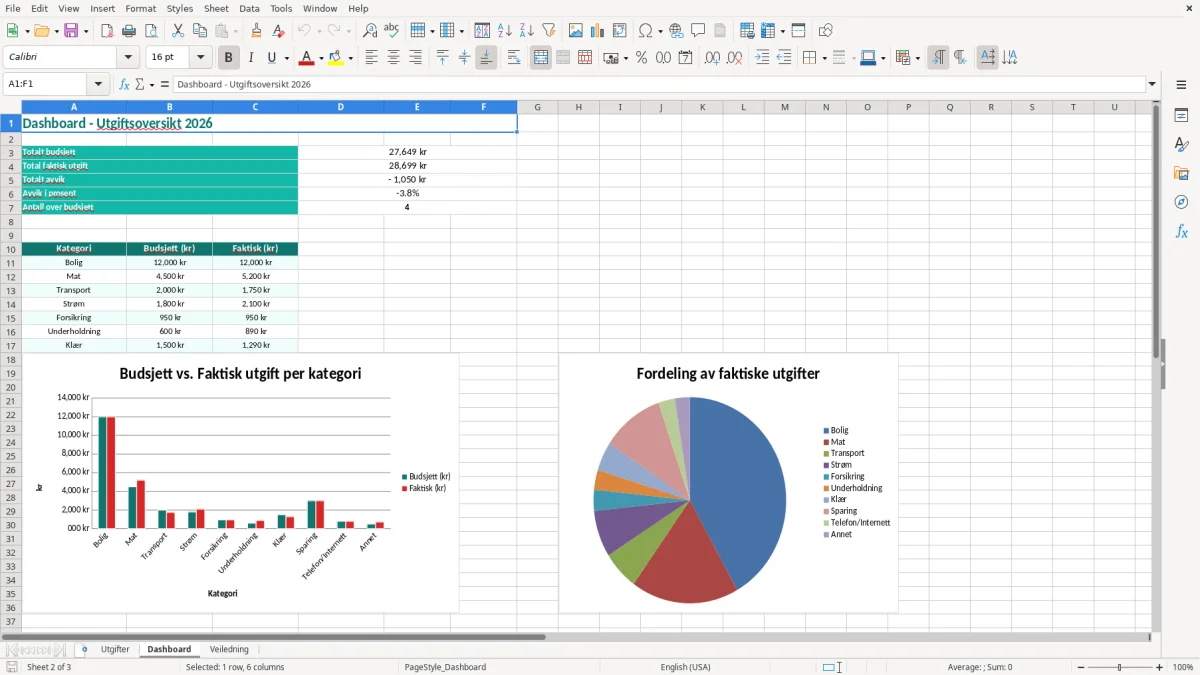The height and width of the screenshot is (675, 1200).
Task: Open the Format menu
Action: coord(140,8)
